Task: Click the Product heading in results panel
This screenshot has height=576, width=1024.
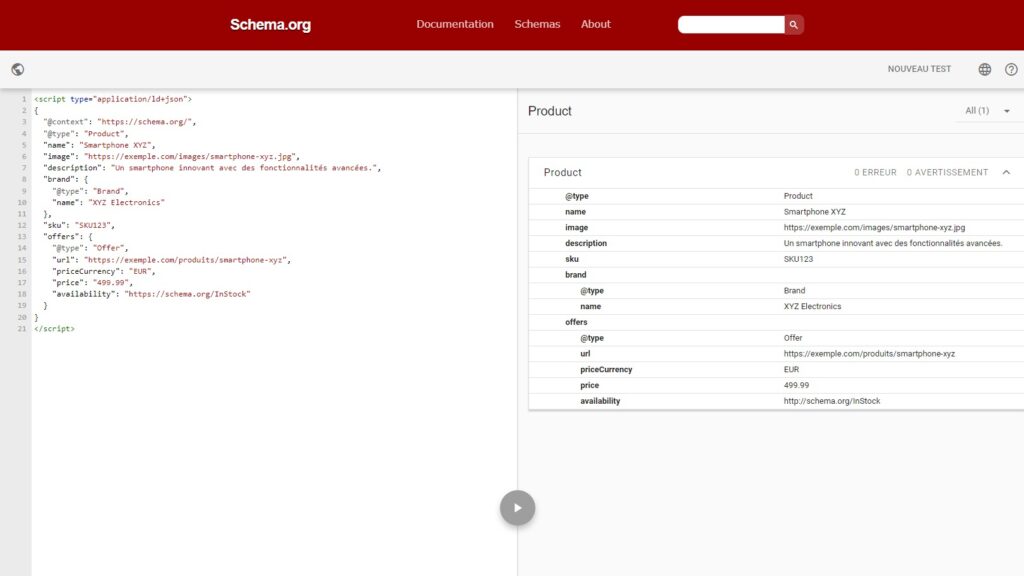Action: 549,111
